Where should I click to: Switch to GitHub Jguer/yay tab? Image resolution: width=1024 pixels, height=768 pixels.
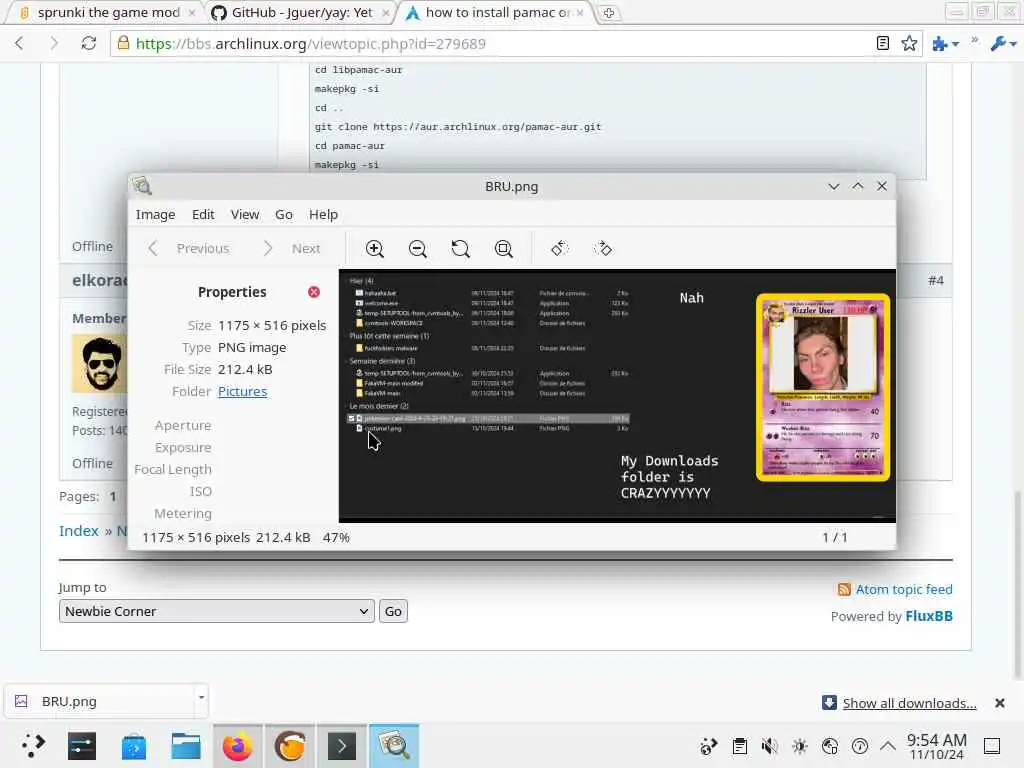coord(300,12)
